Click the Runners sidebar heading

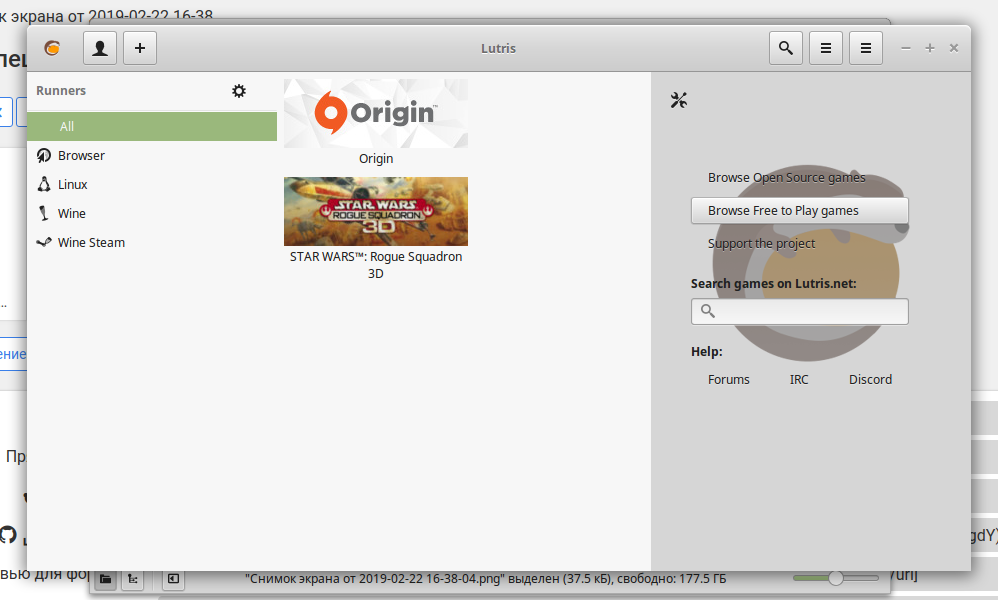click(61, 90)
